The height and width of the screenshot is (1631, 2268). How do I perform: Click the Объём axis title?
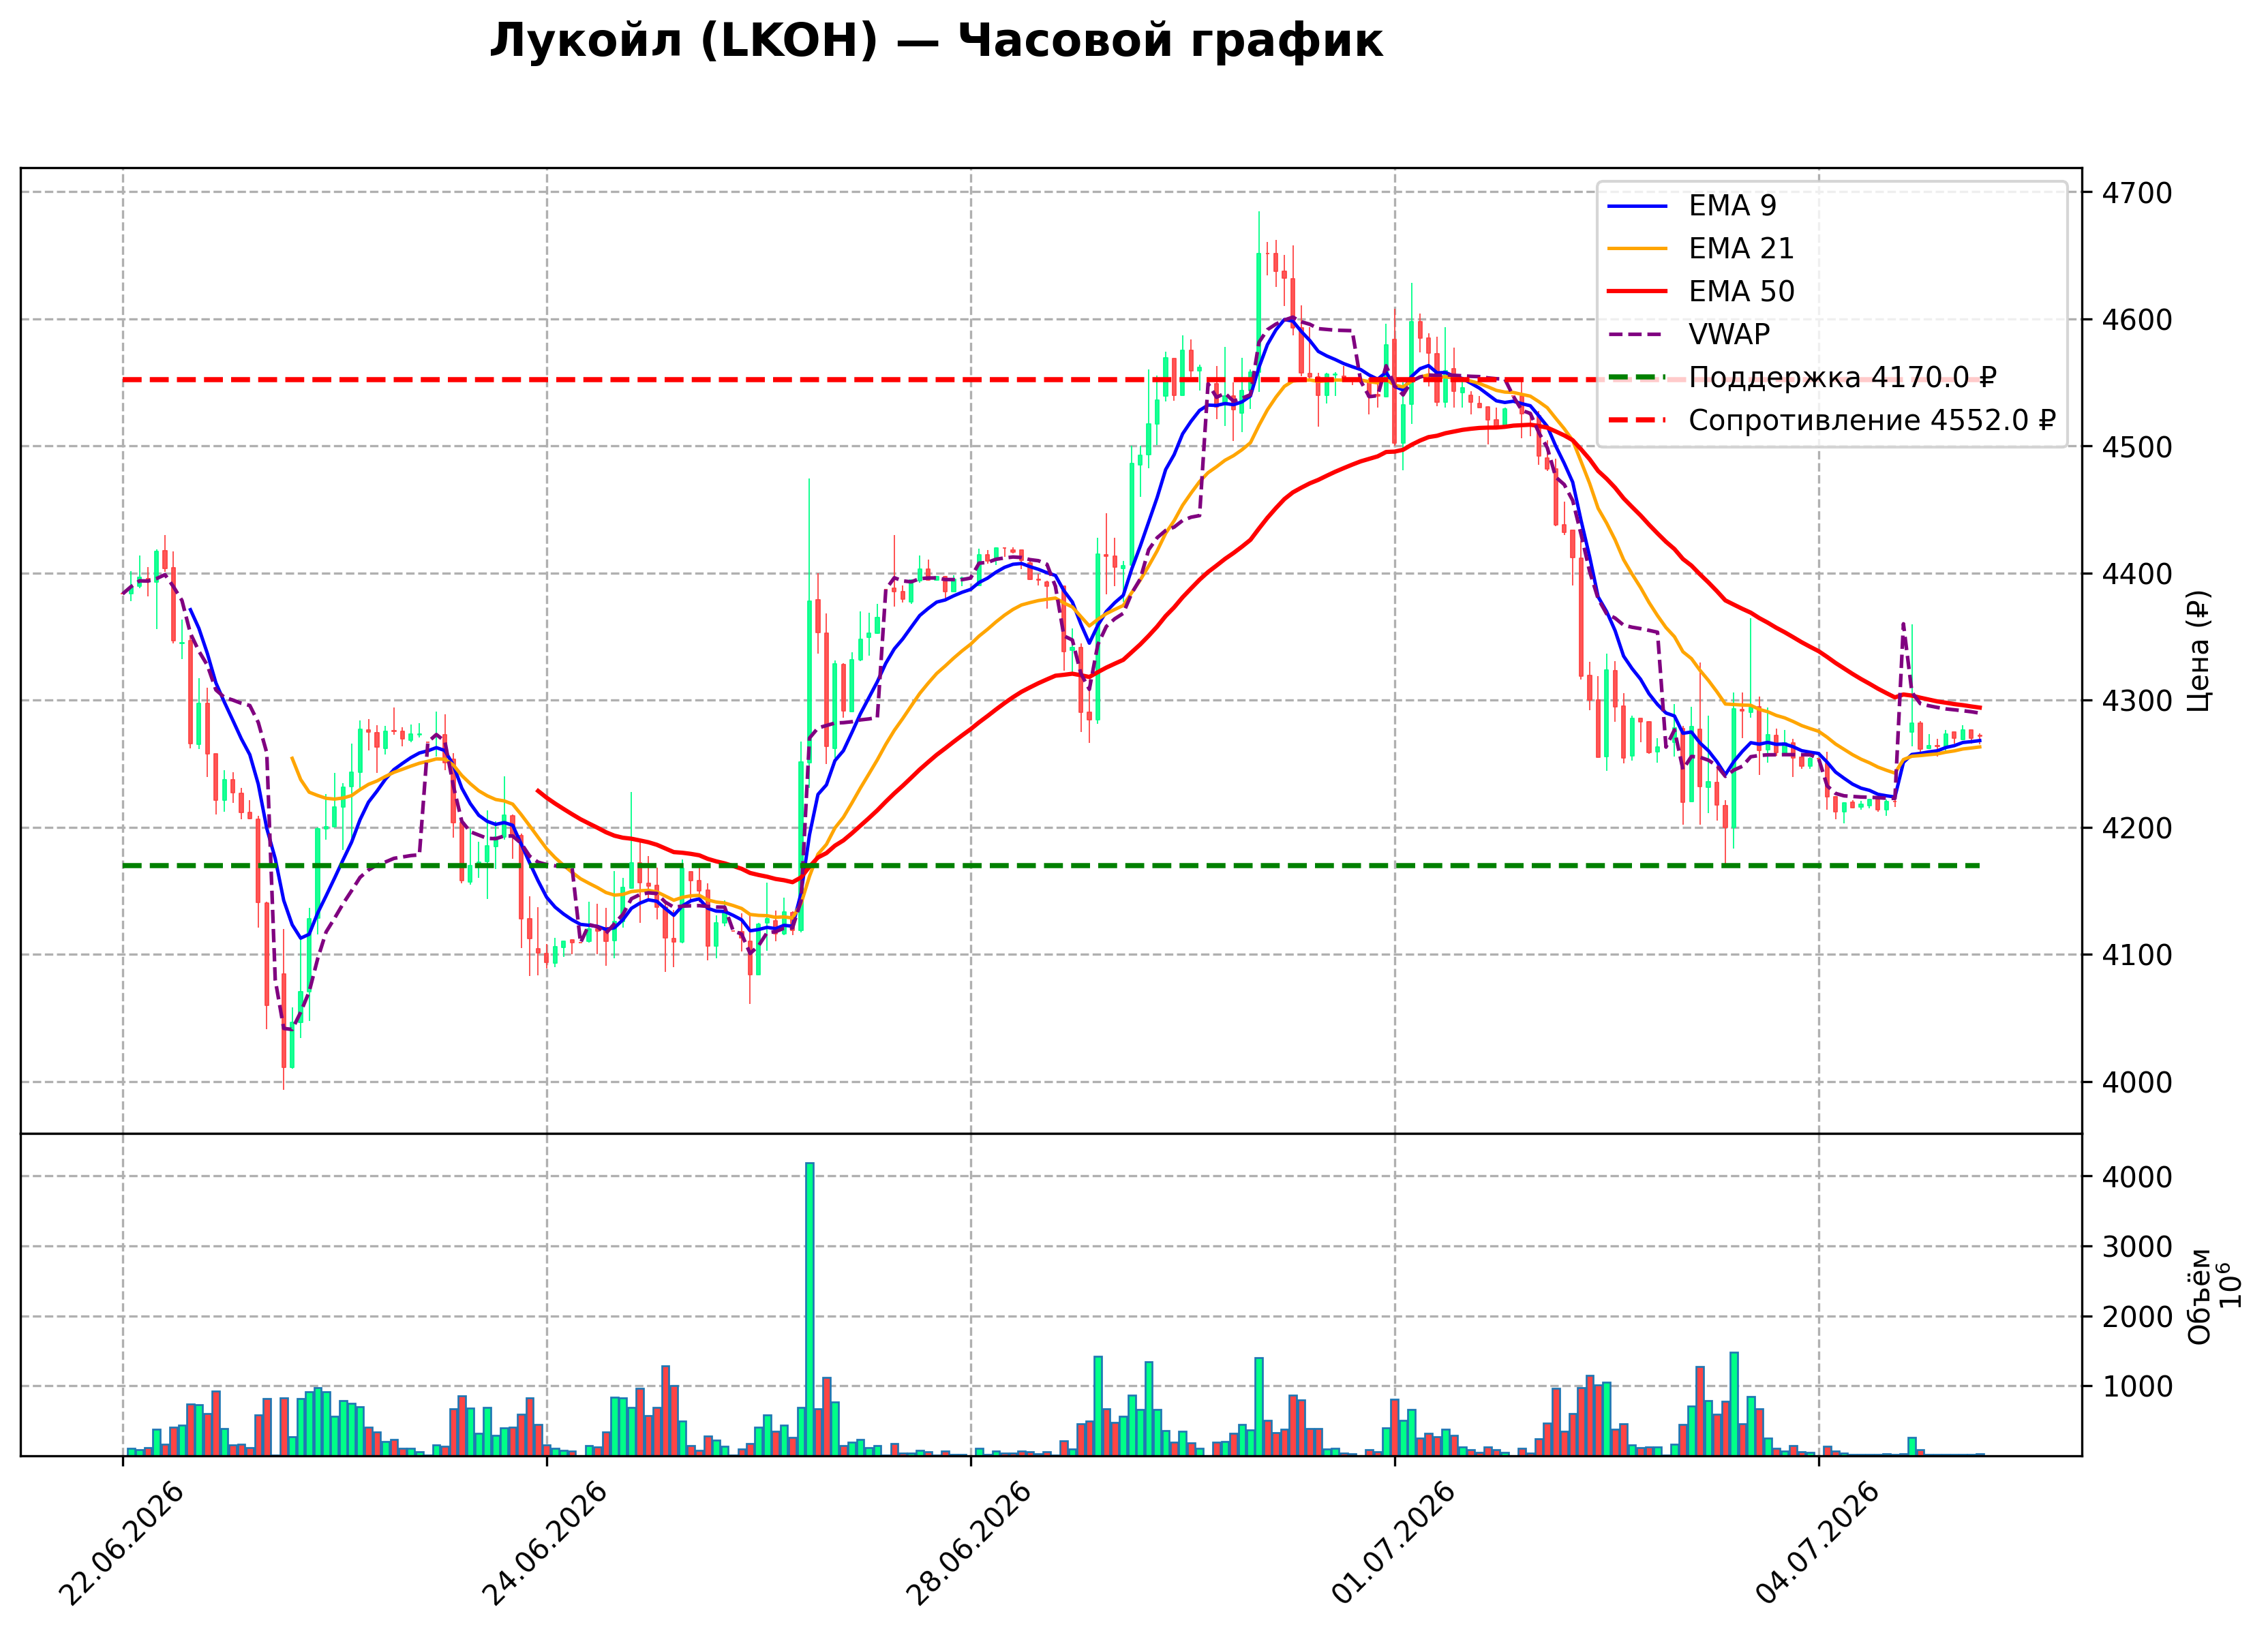tap(2199, 1296)
